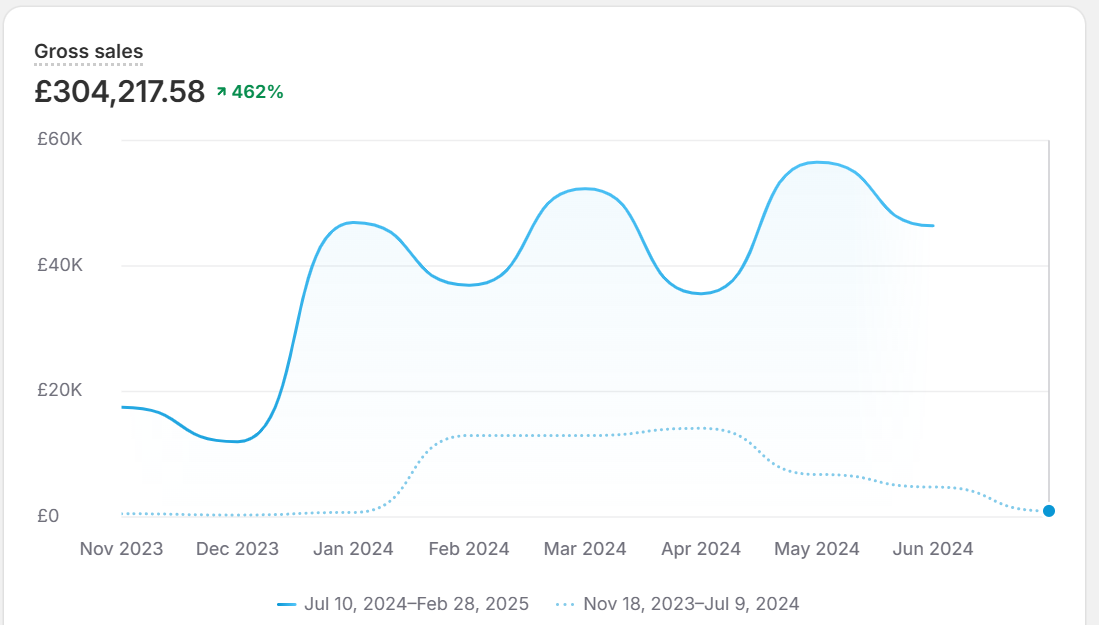Click the green upward arrow icon

pyautogui.click(x=221, y=91)
